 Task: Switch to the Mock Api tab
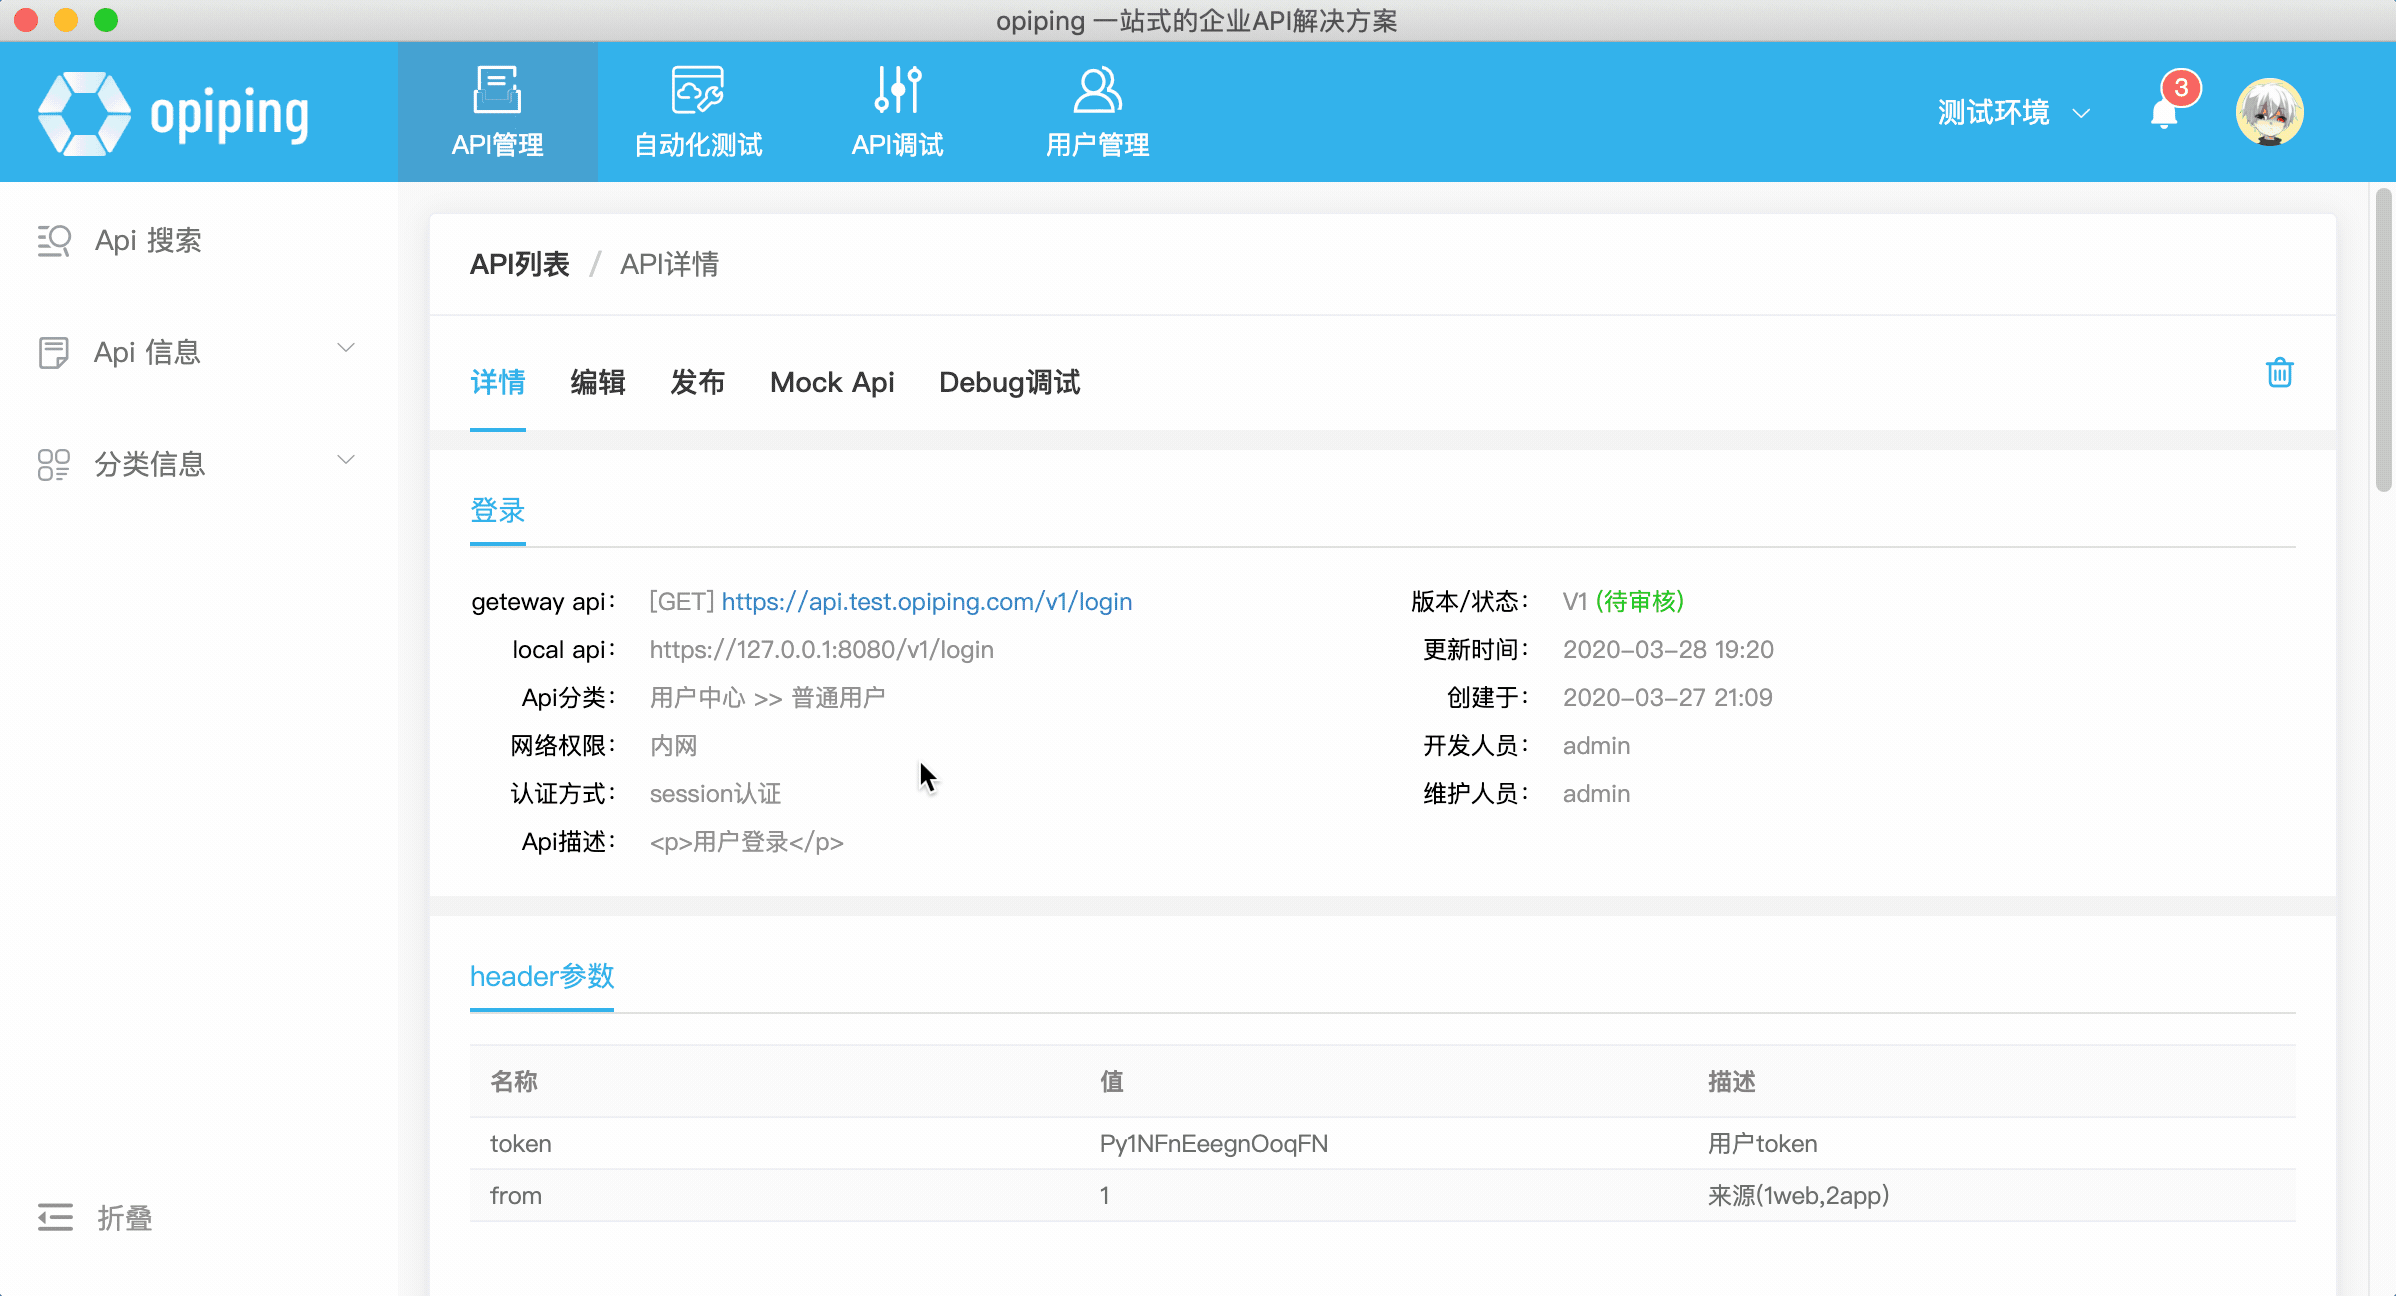click(832, 382)
